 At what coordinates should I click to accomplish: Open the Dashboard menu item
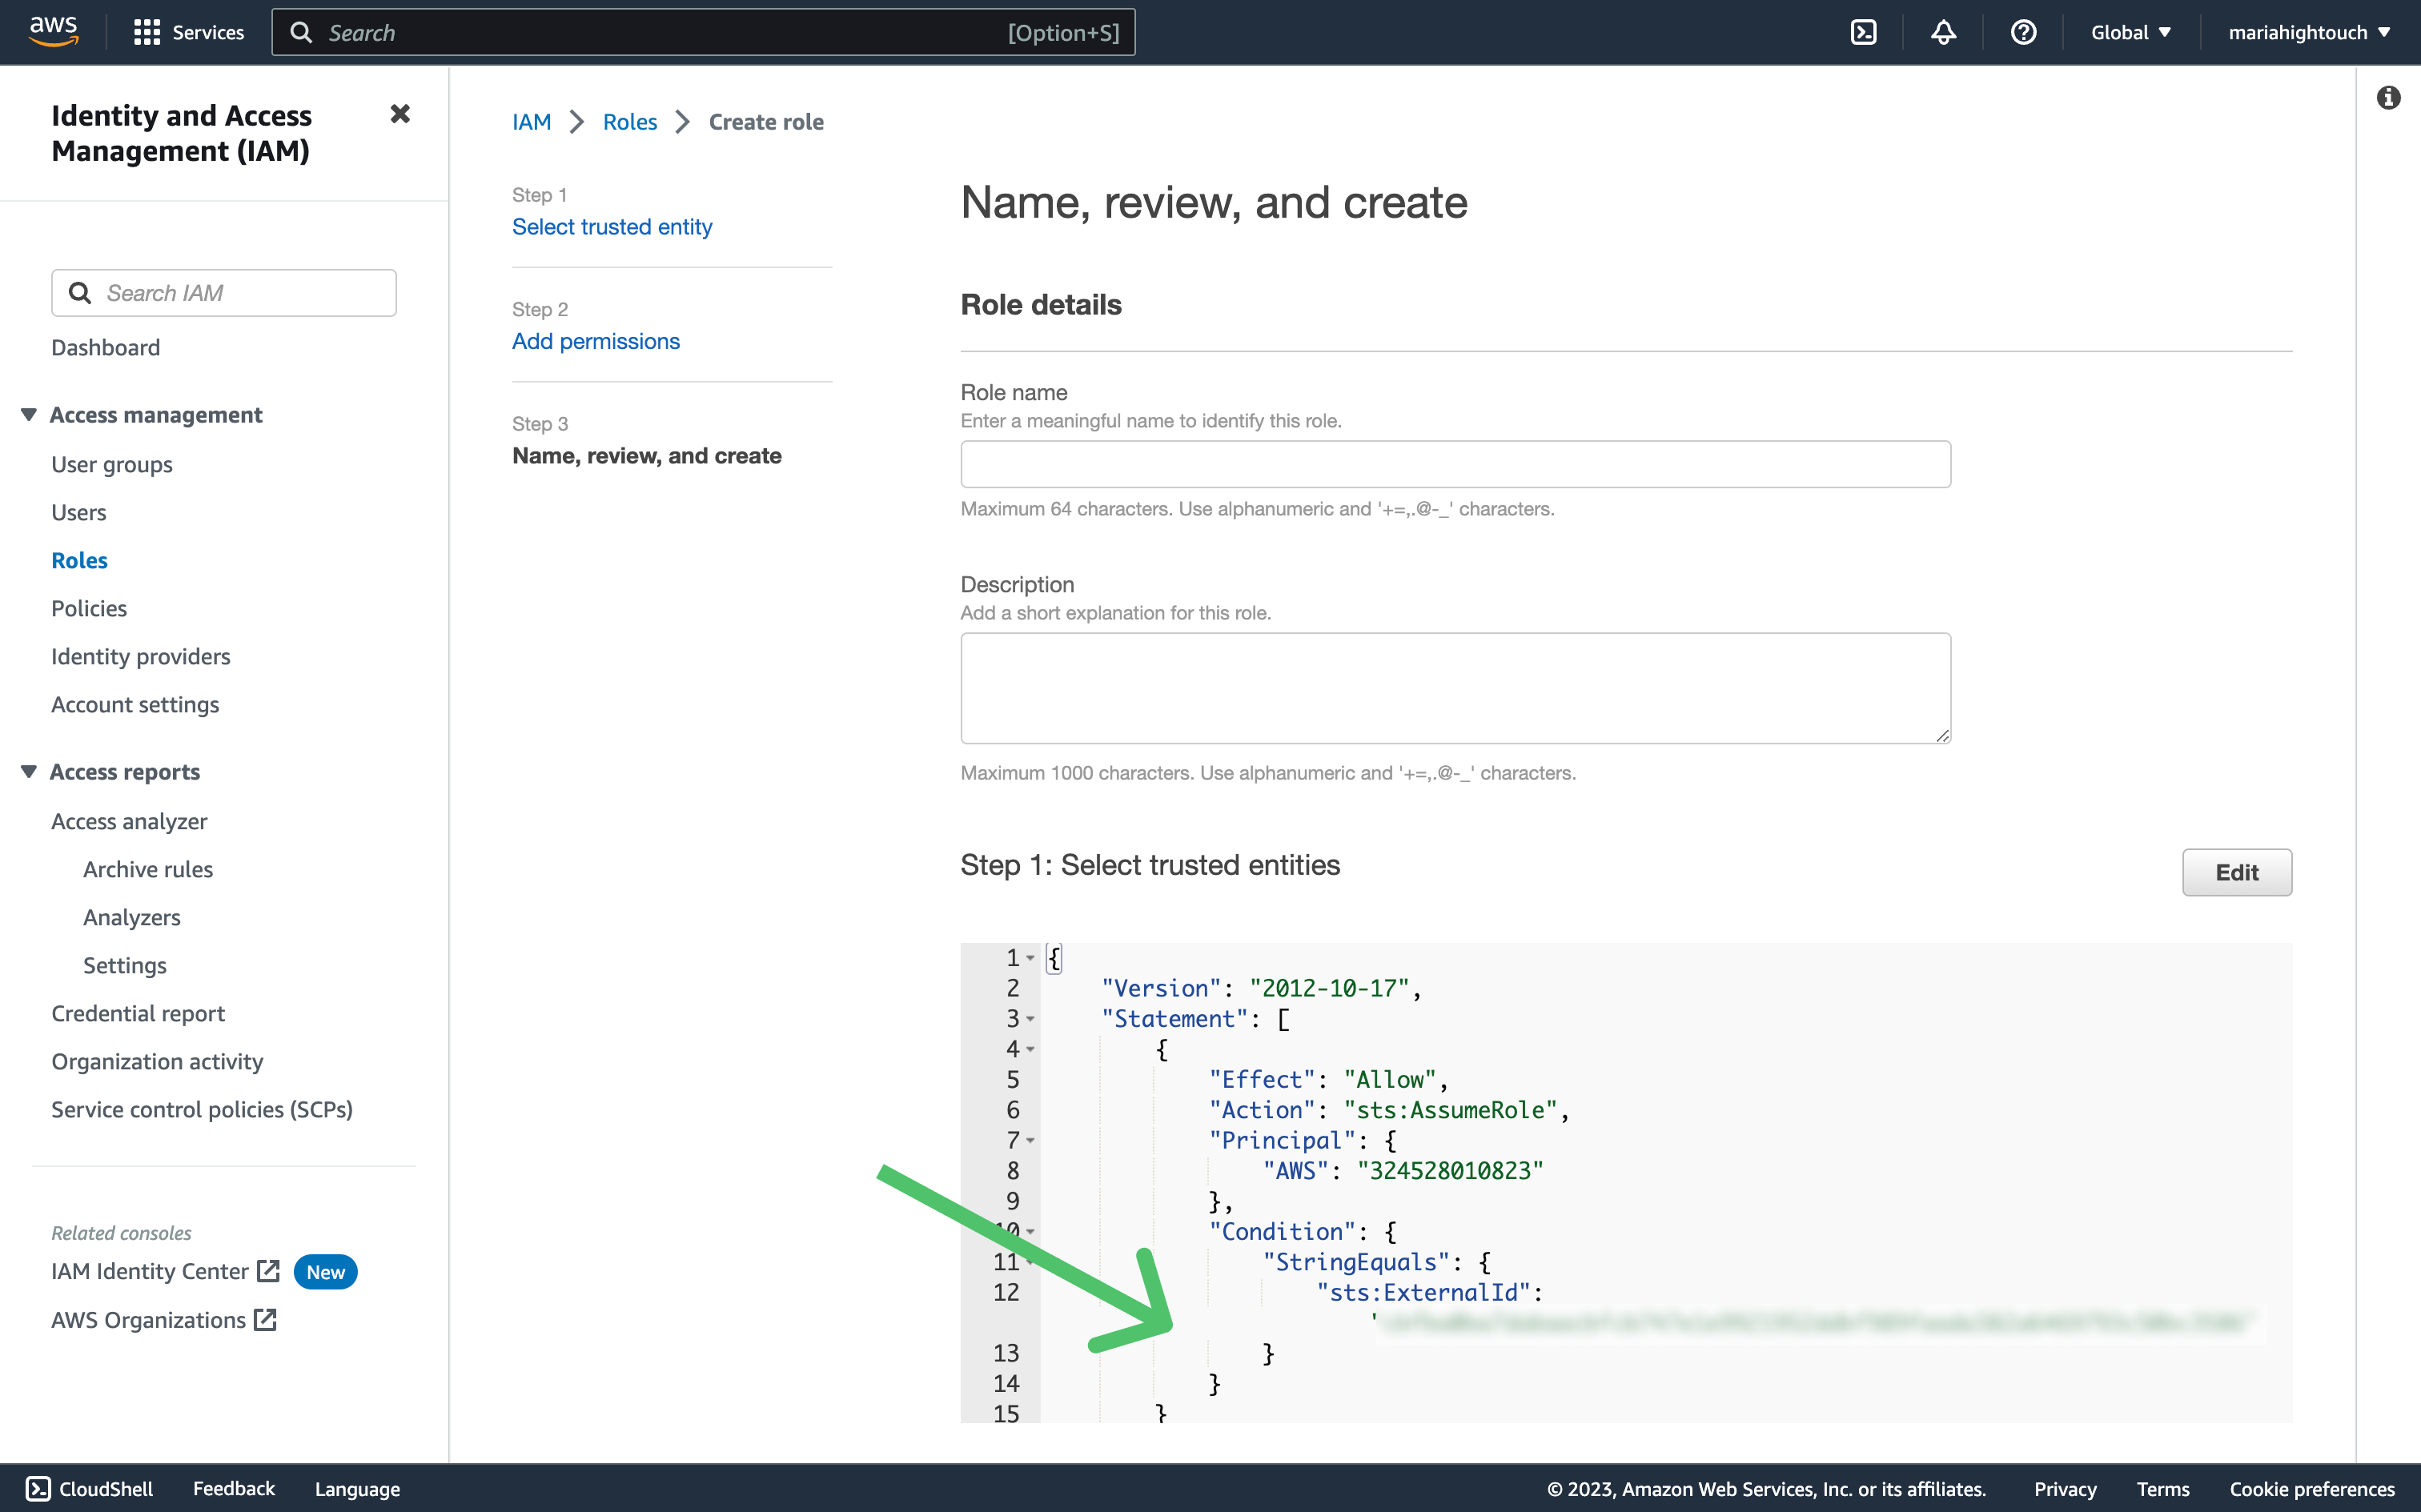click(105, 347)
